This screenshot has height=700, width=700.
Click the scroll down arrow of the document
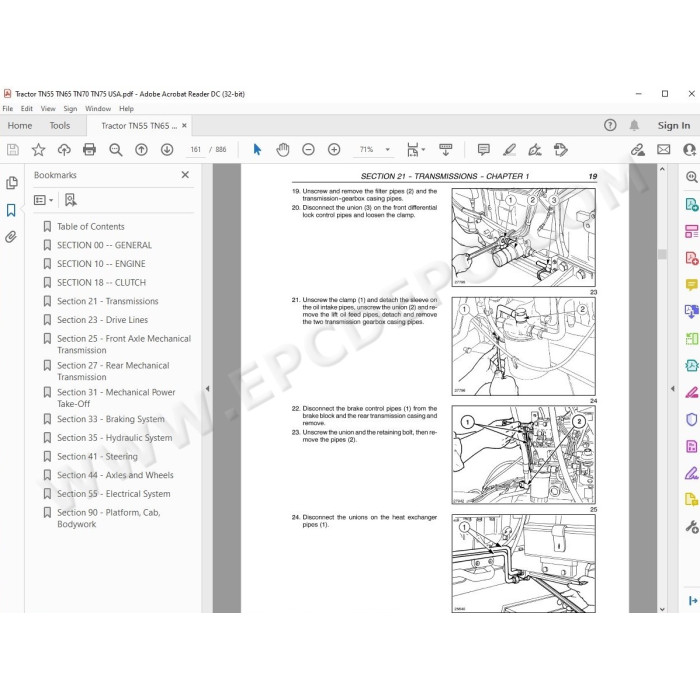click(662, 609)
